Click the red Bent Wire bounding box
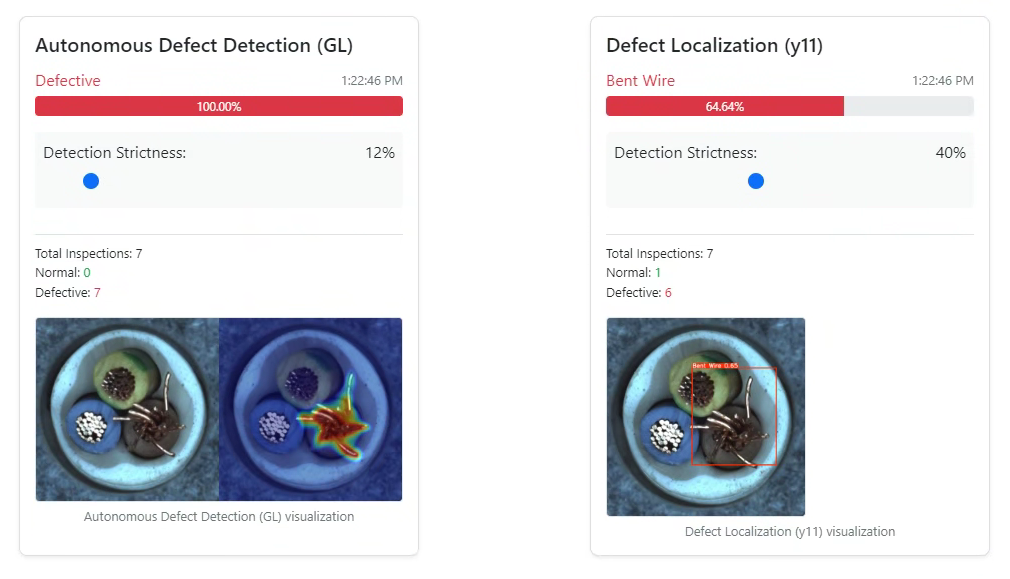Viewport: 1010px width, 579px height. [734, 416]
